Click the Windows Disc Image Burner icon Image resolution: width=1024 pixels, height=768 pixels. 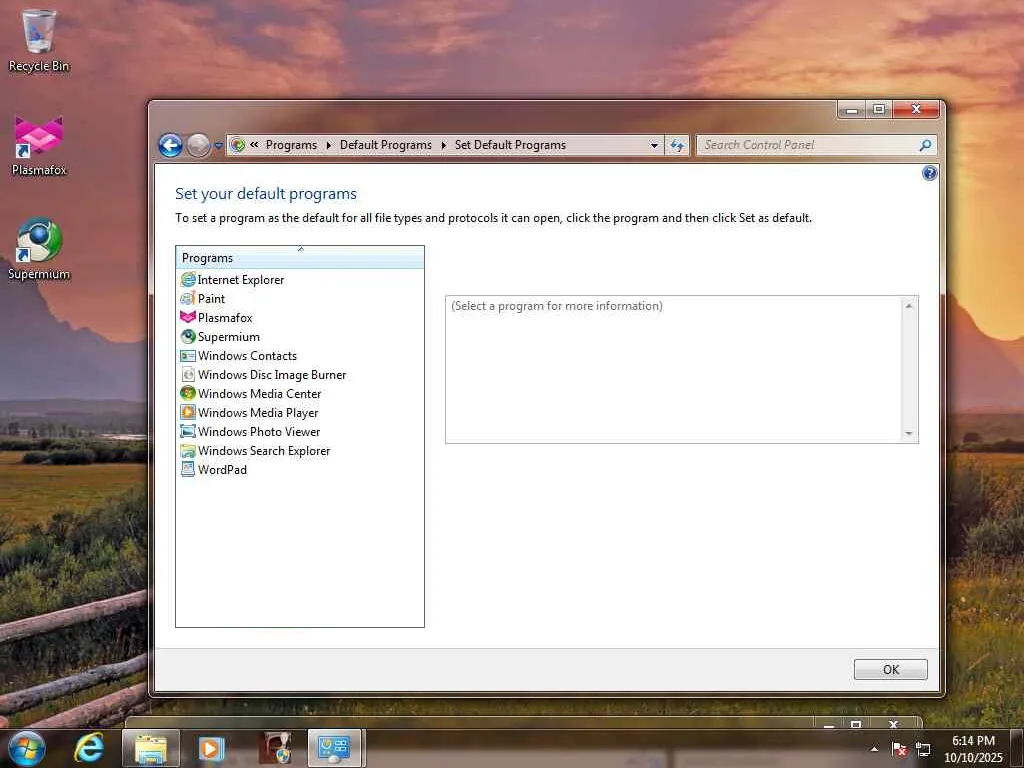point(188,374)
